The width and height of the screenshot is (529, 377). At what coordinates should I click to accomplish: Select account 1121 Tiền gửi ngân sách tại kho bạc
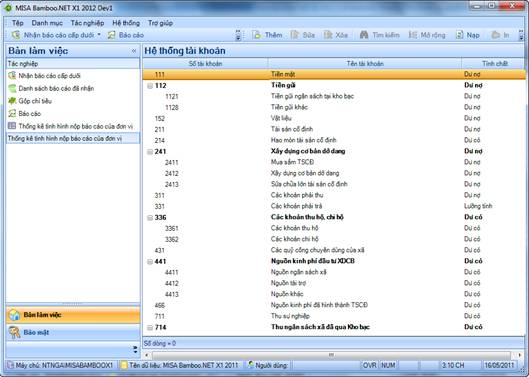tap(334, 97)
